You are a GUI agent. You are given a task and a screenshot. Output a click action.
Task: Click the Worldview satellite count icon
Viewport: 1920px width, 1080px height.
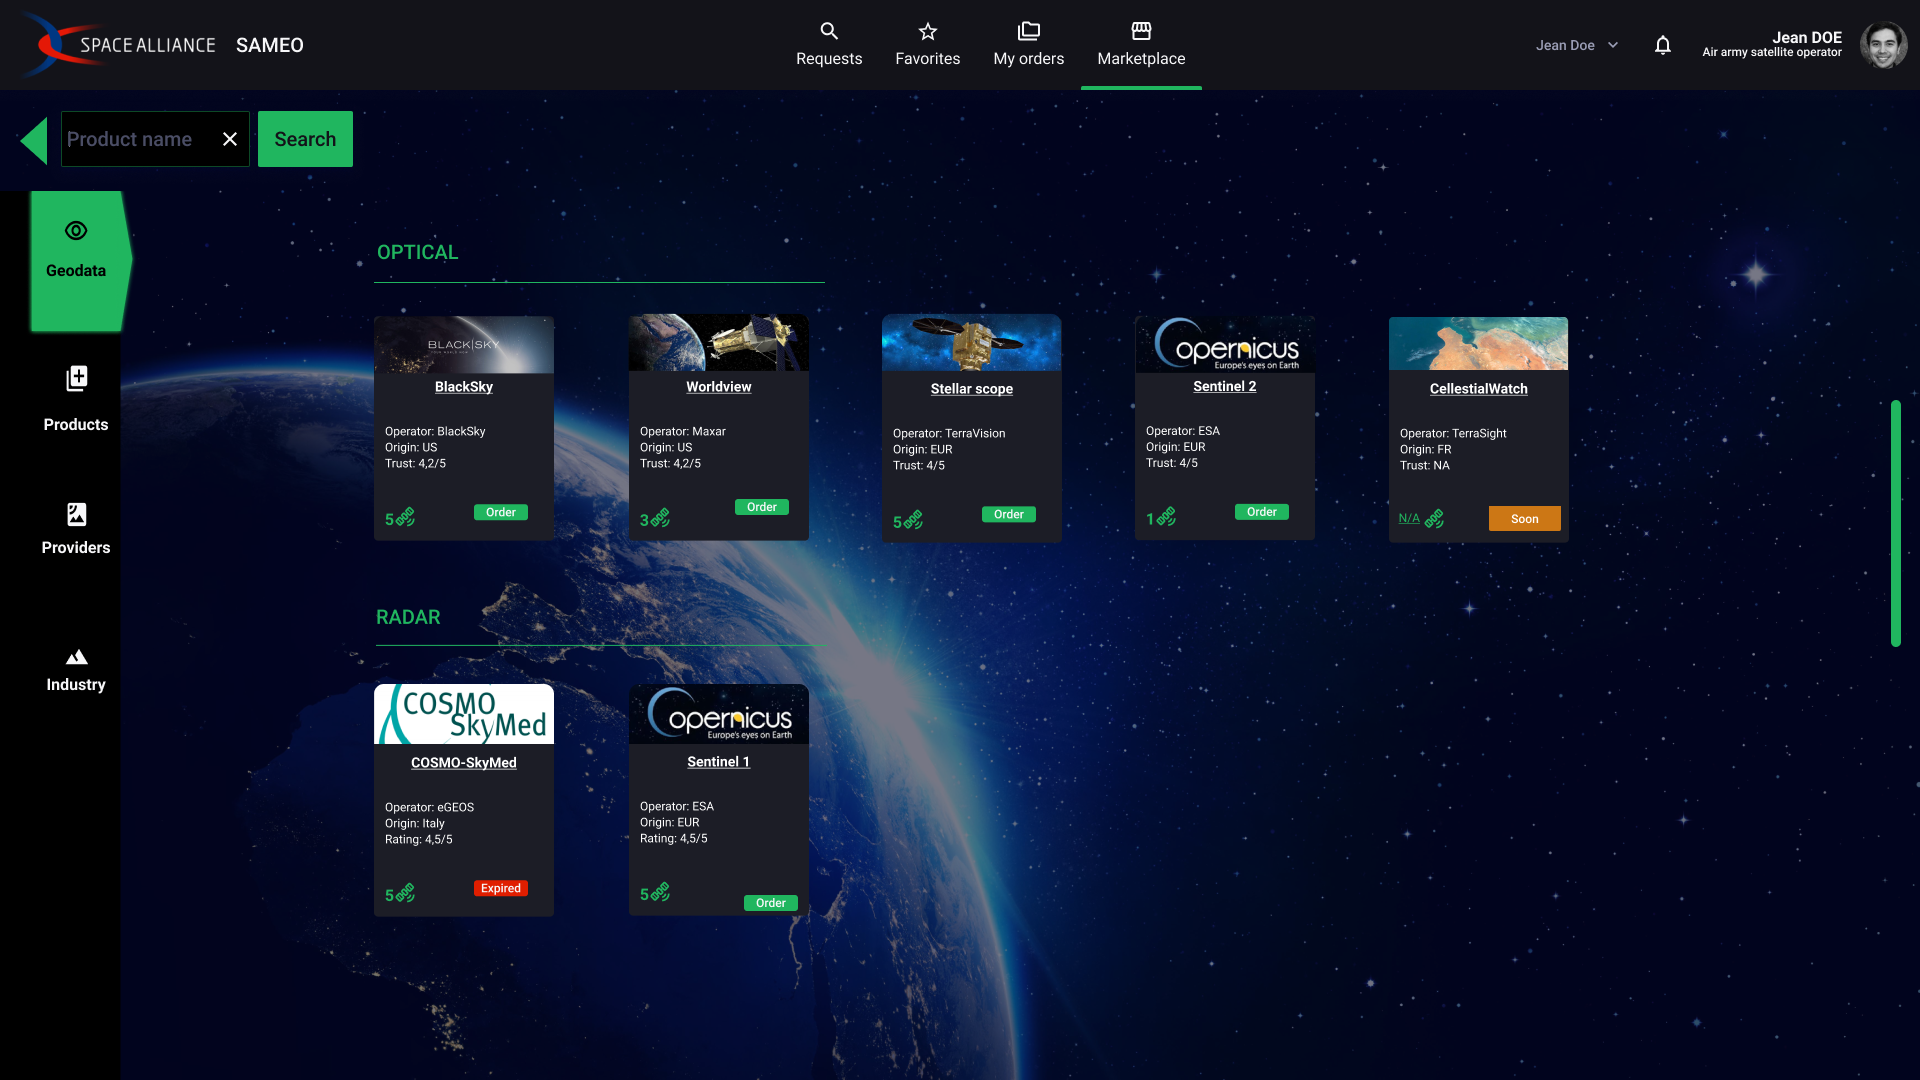point(660,518)
